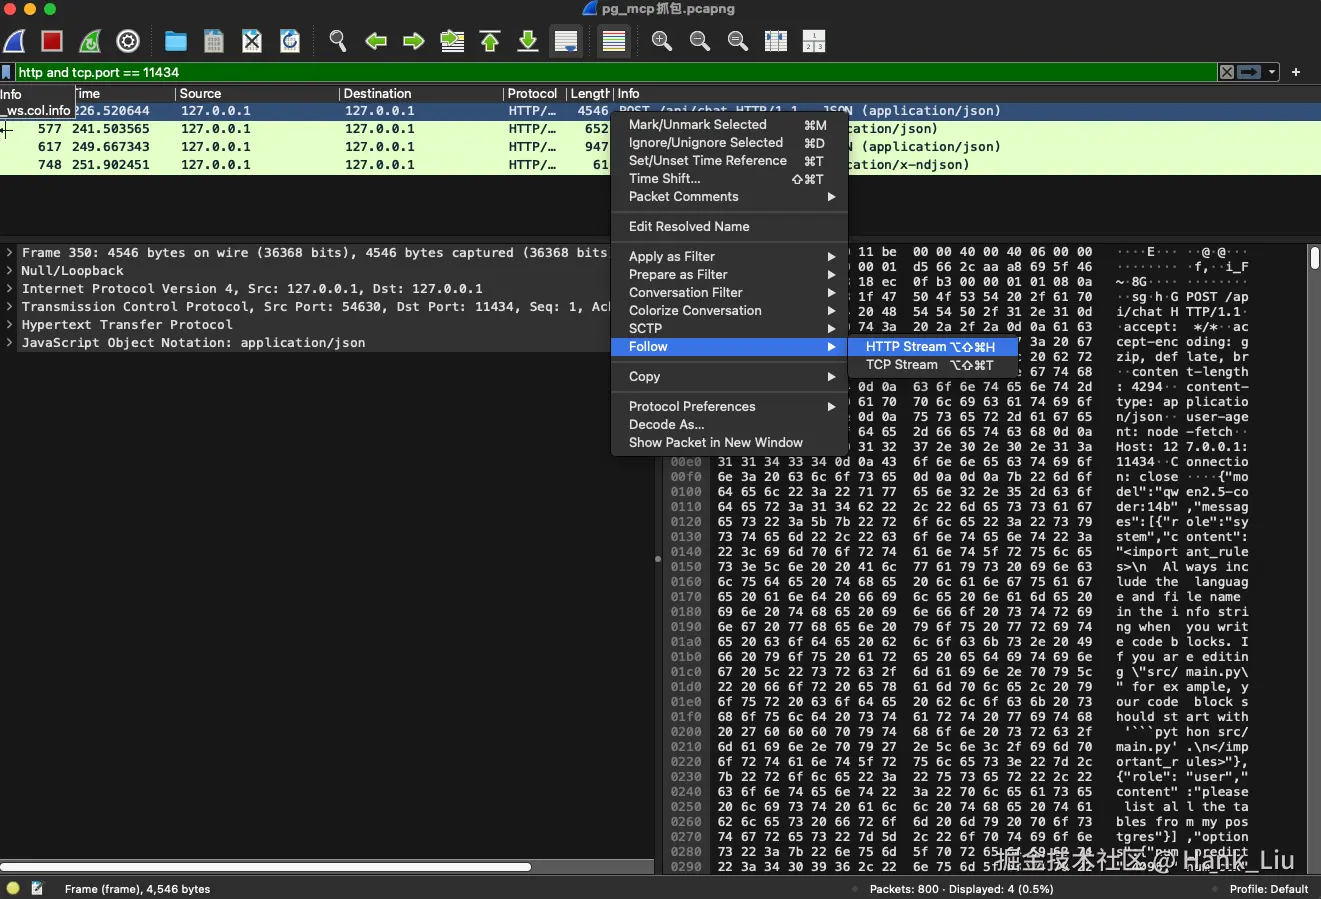The image size is (1321, 899).
Task: Reset text to normal size
Action: [738, 41]
